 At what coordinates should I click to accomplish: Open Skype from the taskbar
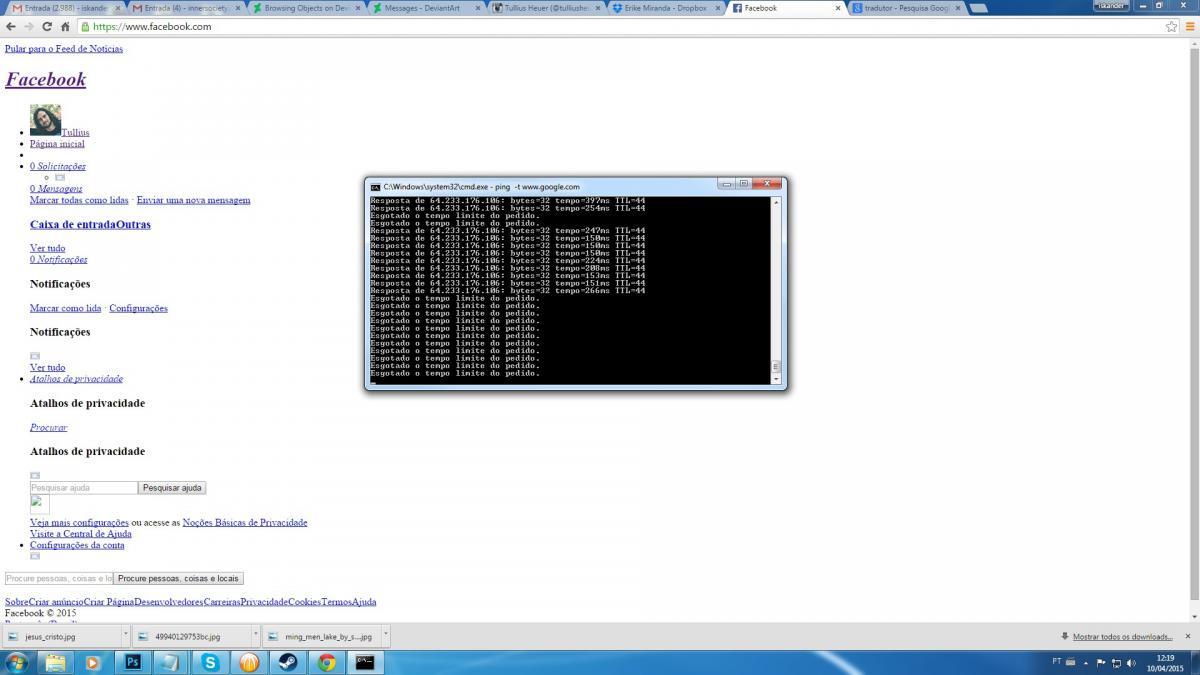(x=210, y=662)
